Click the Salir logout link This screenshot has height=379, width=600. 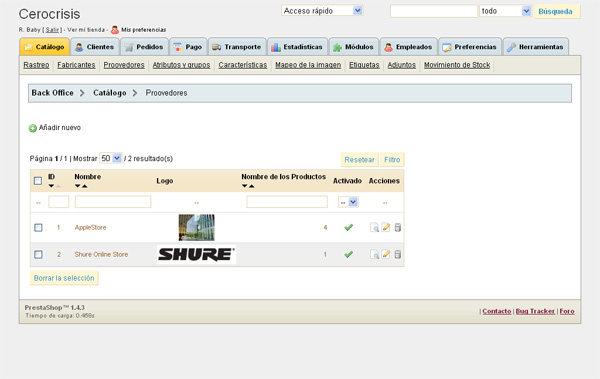52,30
